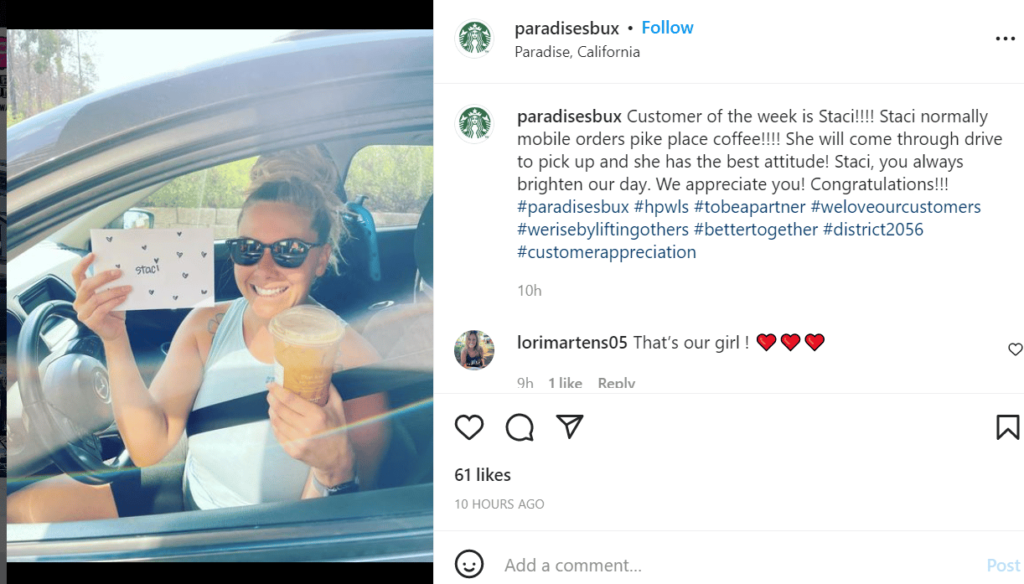Share post via paper plane icon

pos(569,427)
